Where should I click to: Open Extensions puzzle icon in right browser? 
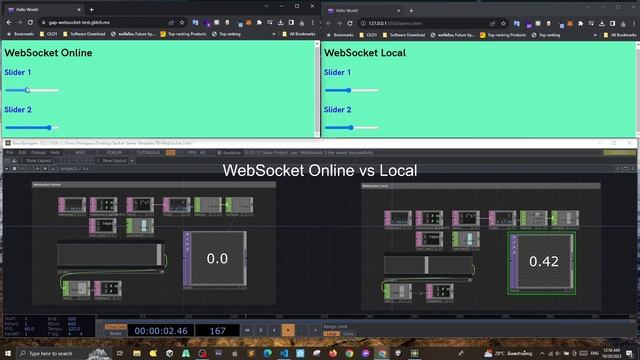click(580, 23)
